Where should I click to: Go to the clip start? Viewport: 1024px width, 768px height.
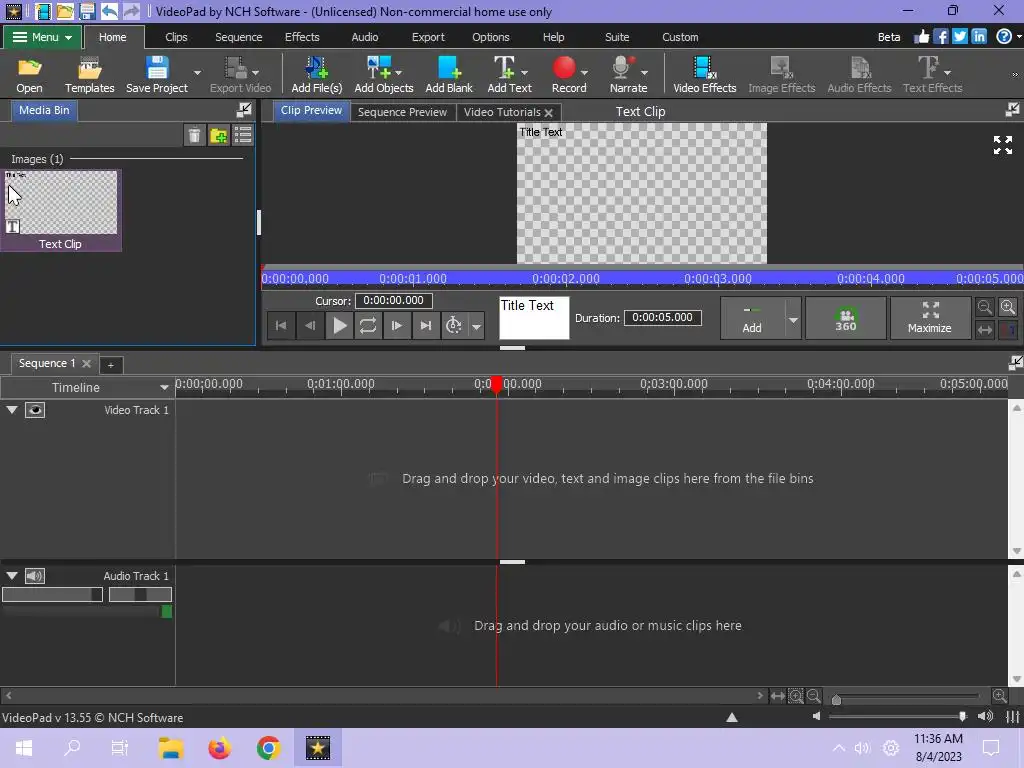pos(281,325)
